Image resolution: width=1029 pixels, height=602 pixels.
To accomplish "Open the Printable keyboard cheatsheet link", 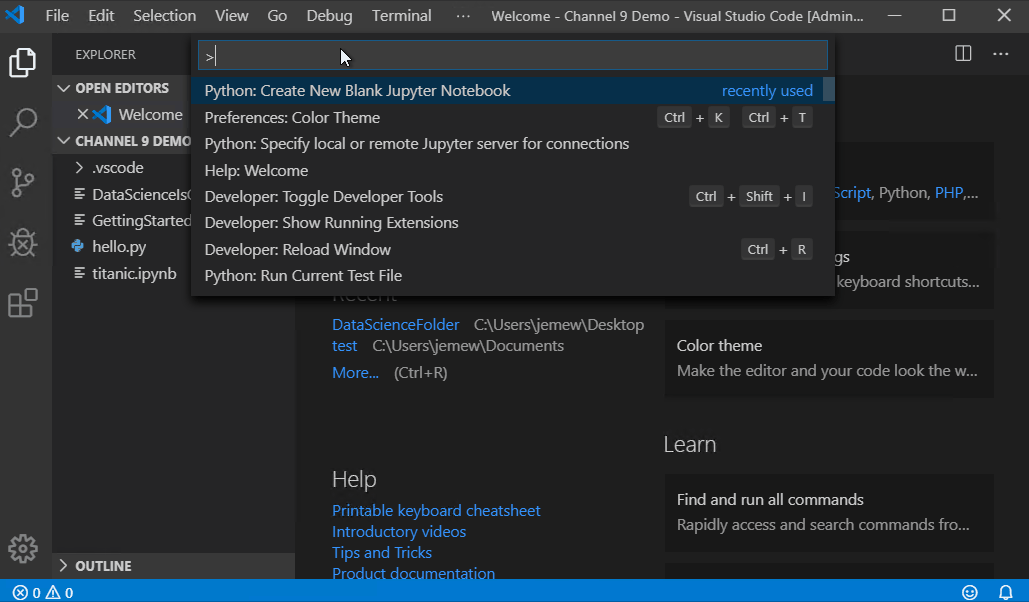I will click(436, 510).
